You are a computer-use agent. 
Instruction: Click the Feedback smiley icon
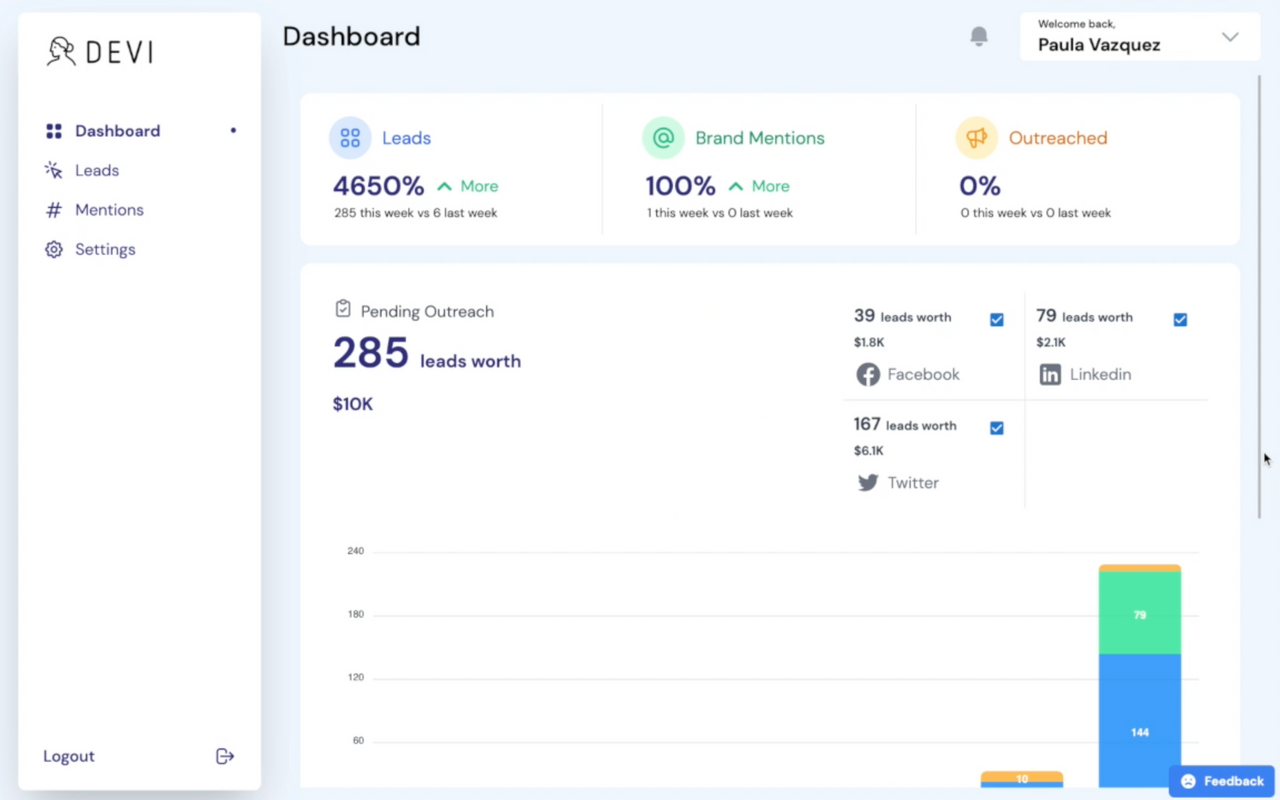point(1188,781)
